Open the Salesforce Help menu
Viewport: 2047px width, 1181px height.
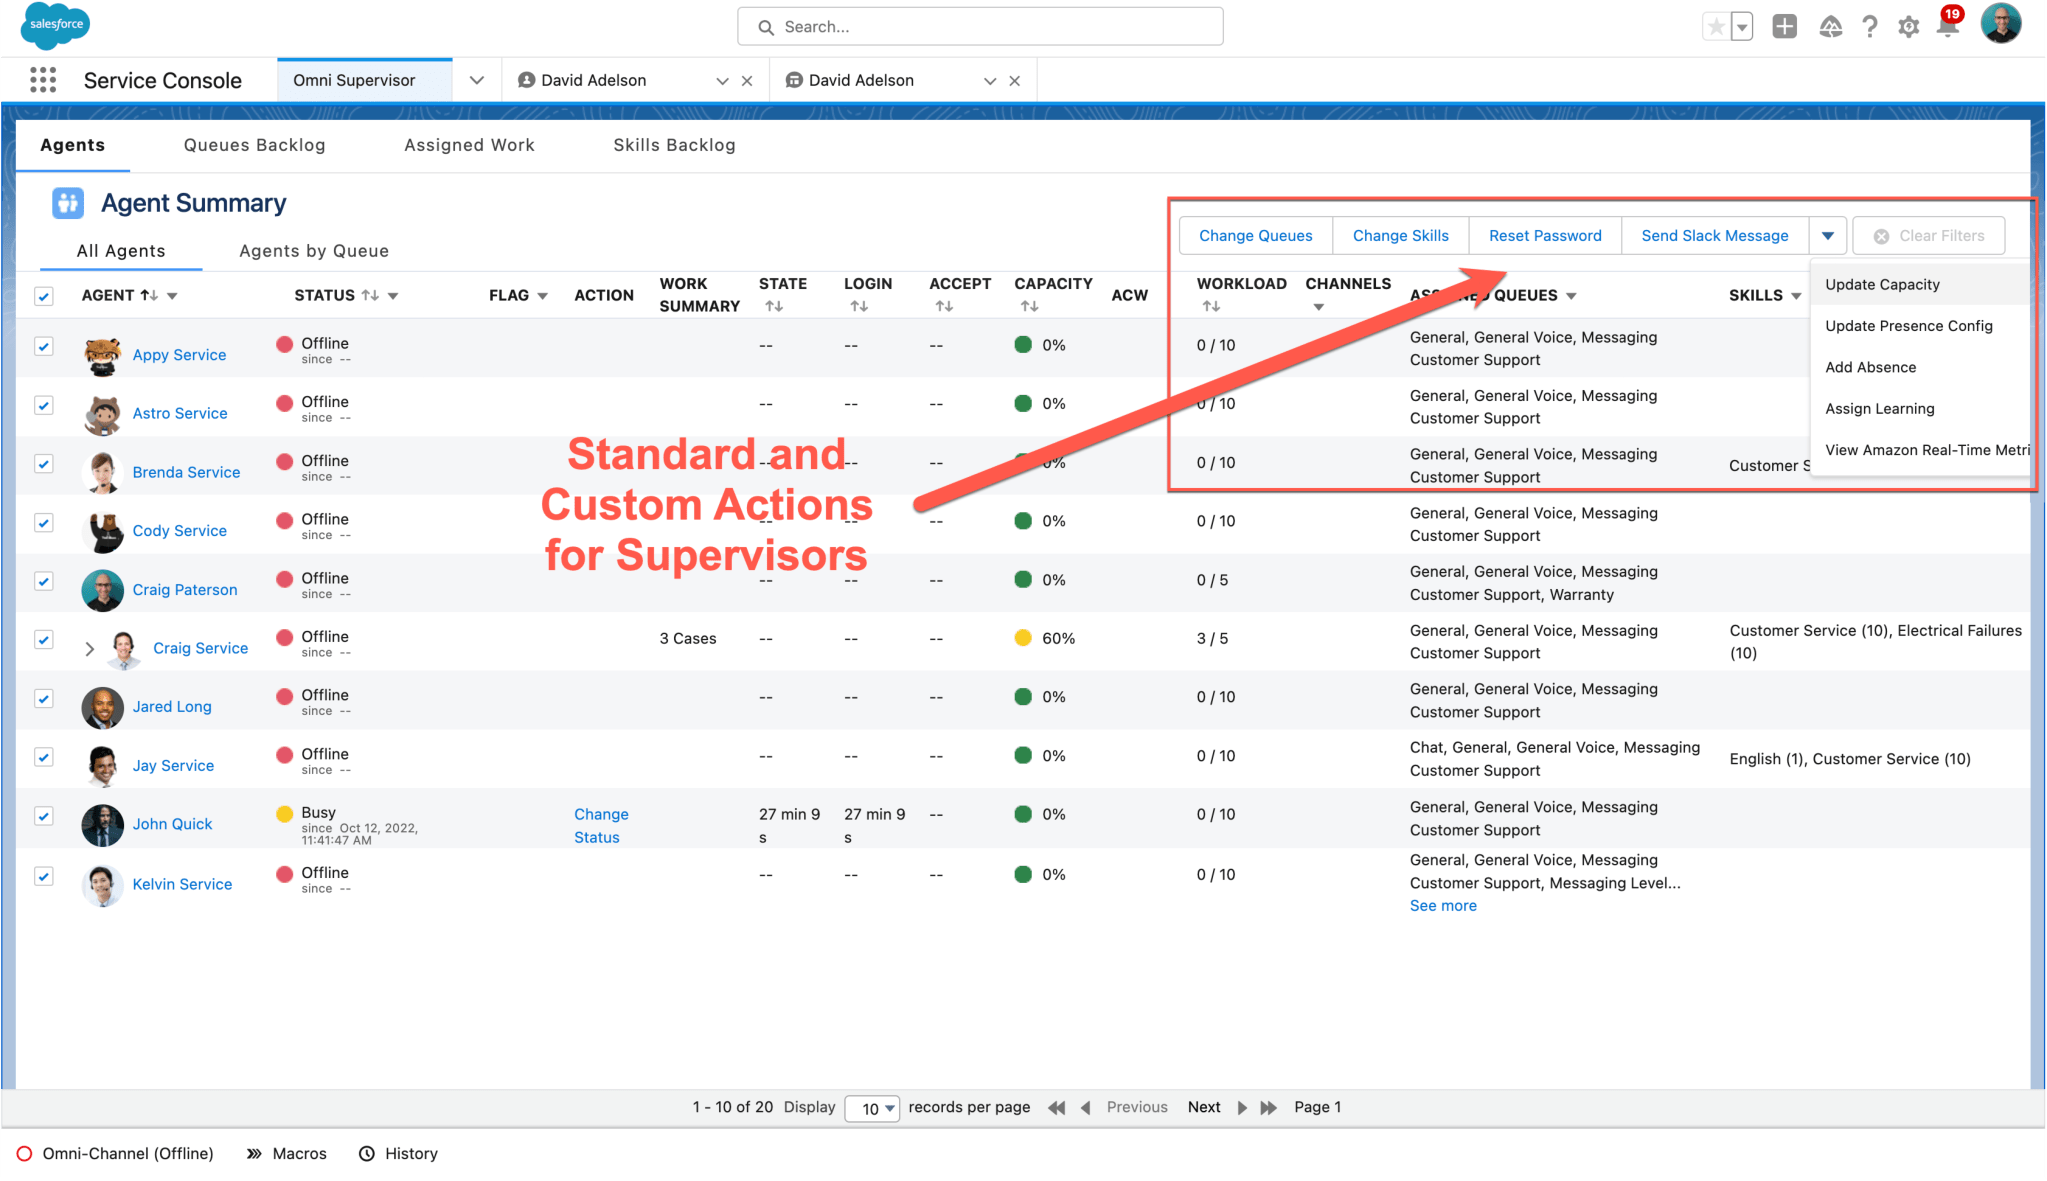(x=1869, y=26)
